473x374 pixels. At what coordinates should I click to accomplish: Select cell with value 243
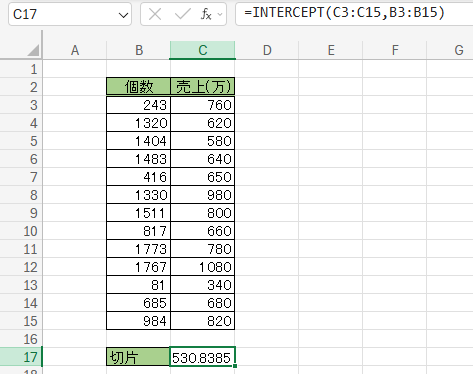coord(139,105)
